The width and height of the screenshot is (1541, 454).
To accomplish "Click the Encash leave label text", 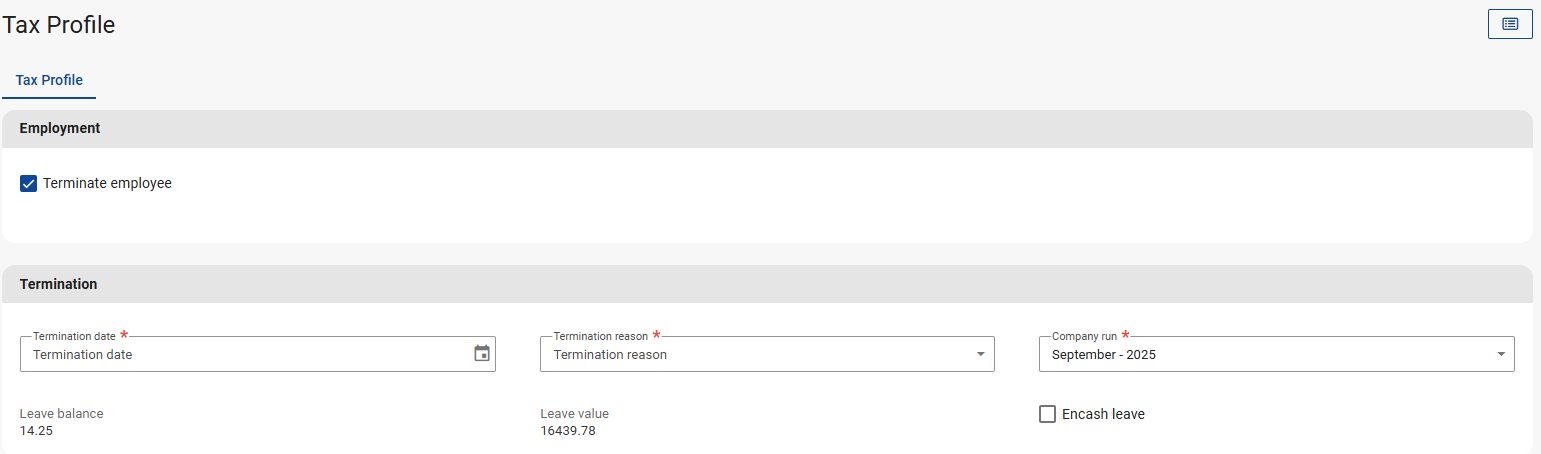I will tap(1103, 414).
